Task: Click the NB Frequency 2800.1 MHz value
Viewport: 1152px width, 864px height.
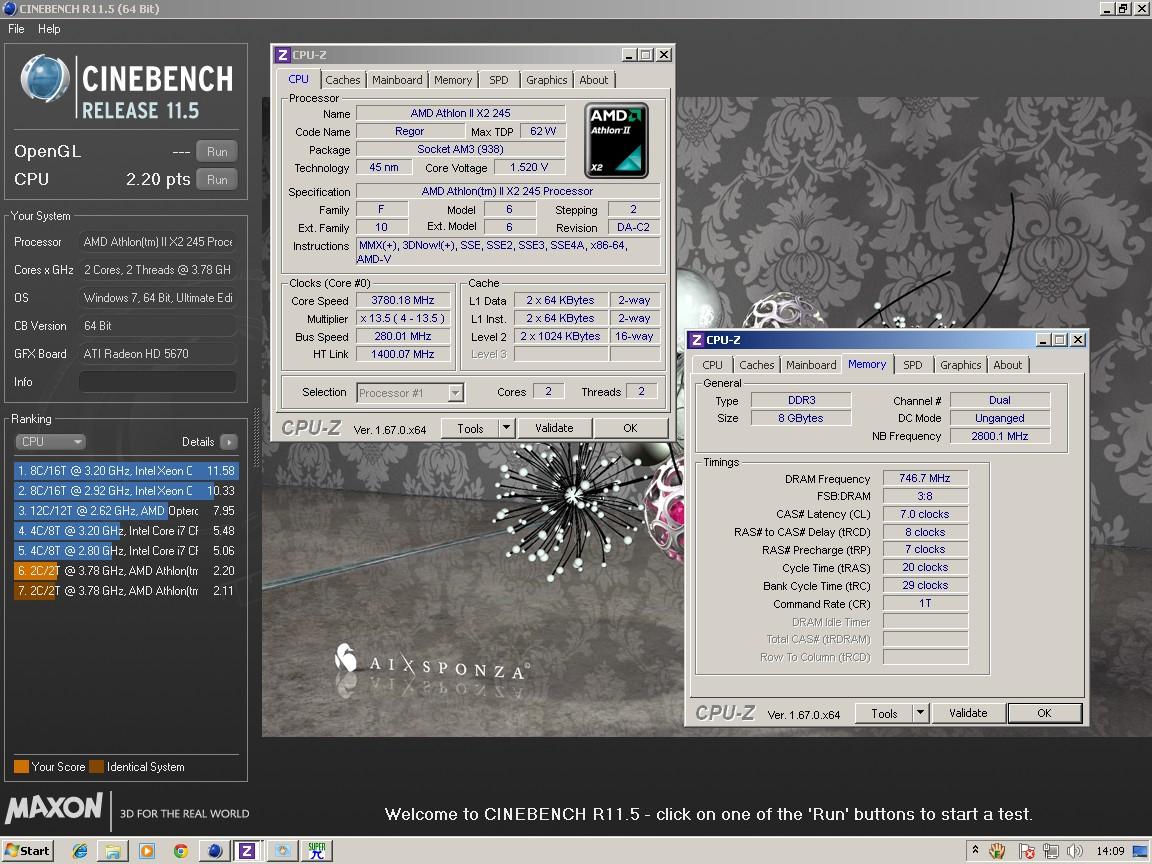Action: pyautogui.click(x=1000, y=436)
